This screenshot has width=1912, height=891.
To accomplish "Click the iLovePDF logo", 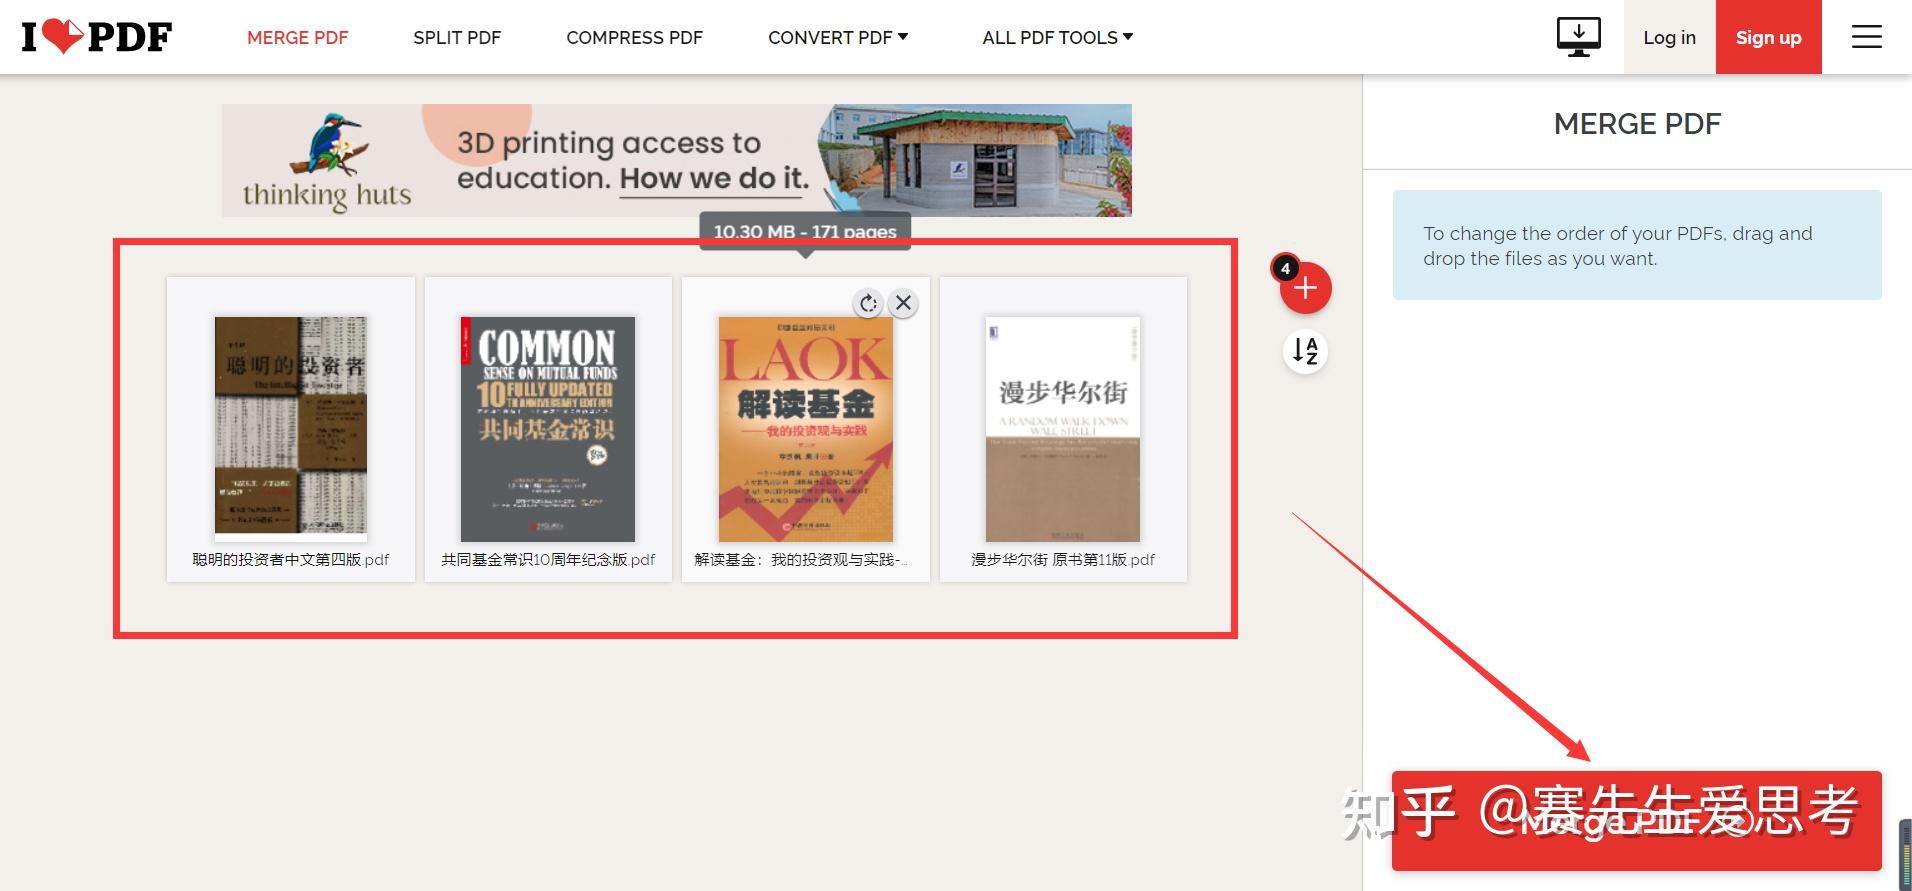I will coord(97,37).
